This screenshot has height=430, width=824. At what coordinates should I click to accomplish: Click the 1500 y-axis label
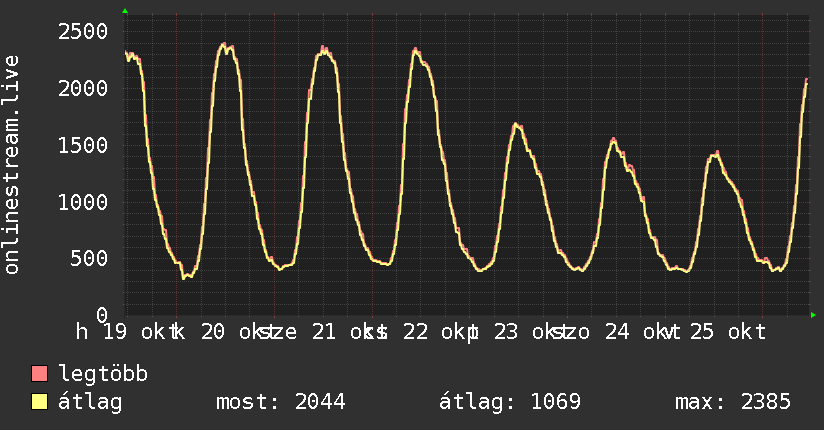click(x=83, y=146)
